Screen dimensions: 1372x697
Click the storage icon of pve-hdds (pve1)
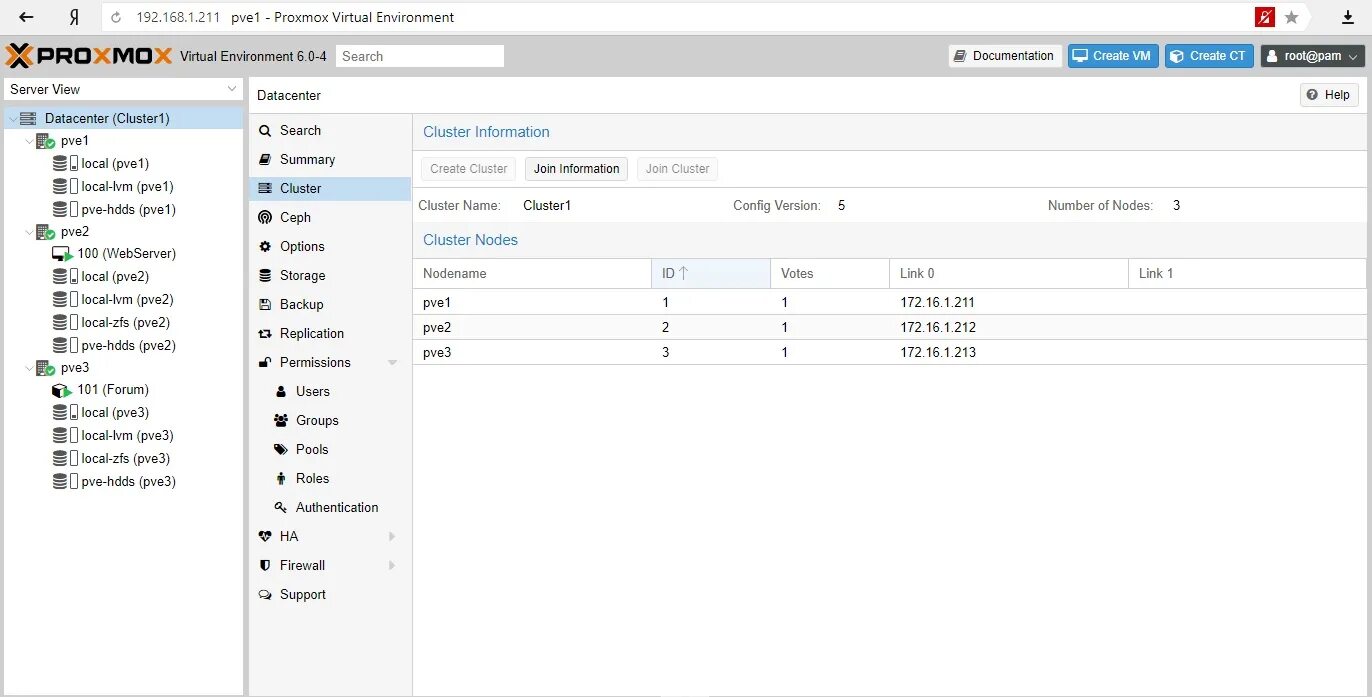tap(65, 209)
